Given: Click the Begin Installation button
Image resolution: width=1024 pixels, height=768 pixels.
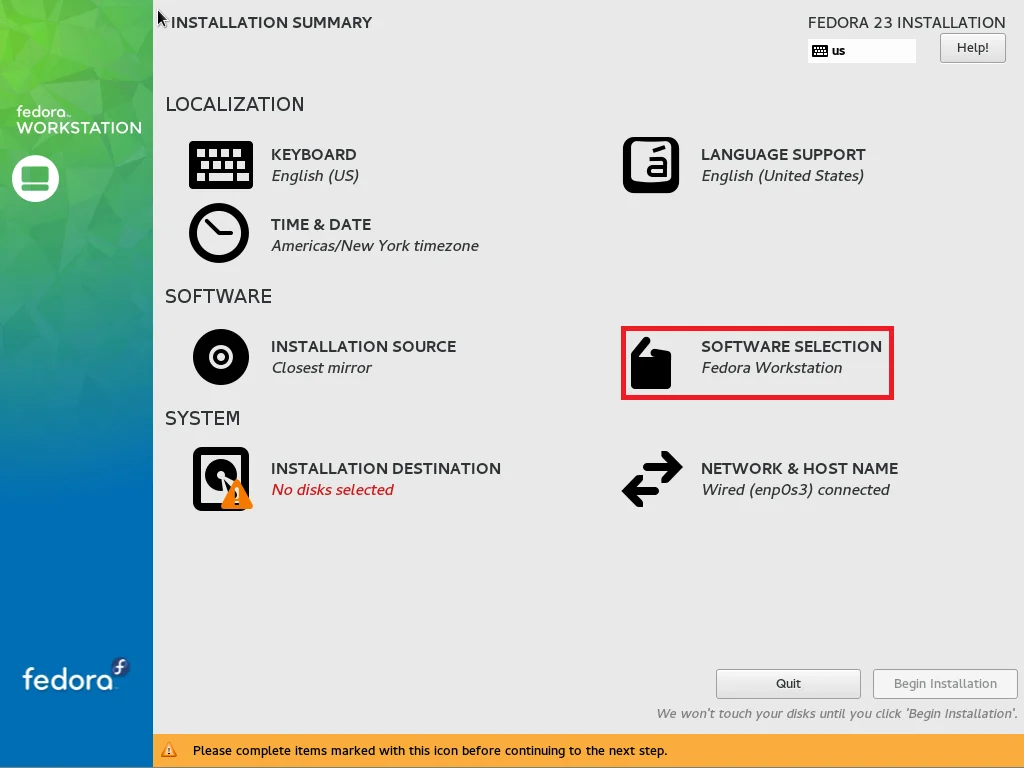Looking at the screenshot, I should tap(945, 684).
